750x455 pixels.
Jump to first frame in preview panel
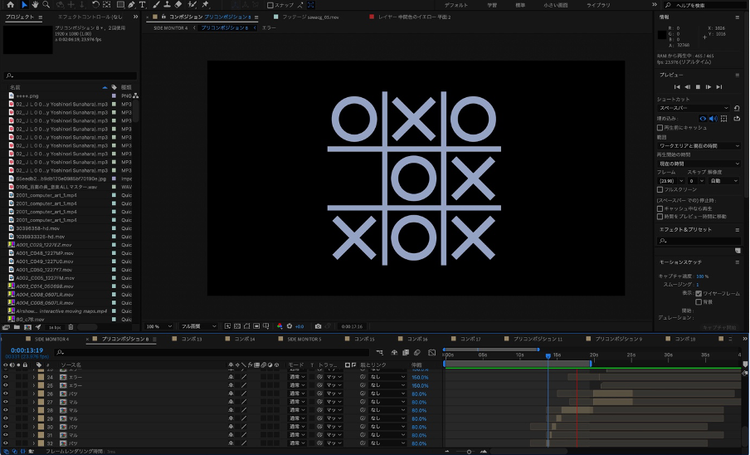(677, 87)
